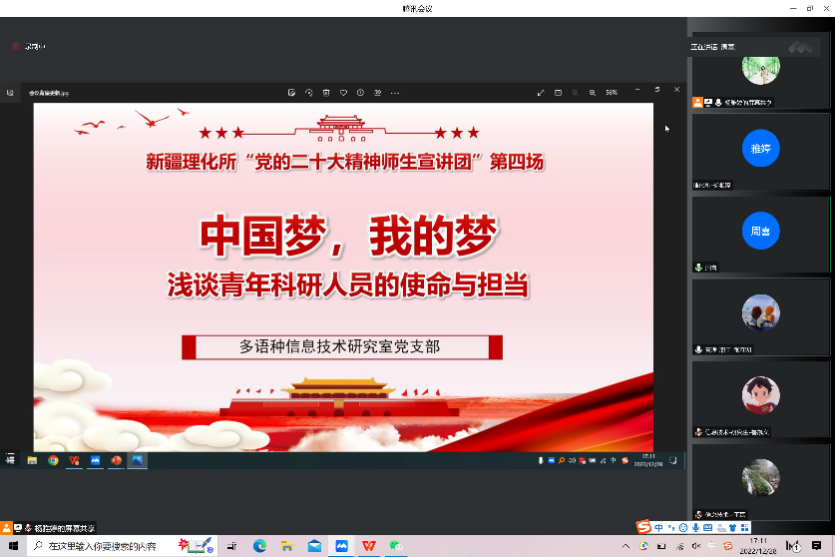Select the blue 雅婷 participant avatar

tap(761, 149)
